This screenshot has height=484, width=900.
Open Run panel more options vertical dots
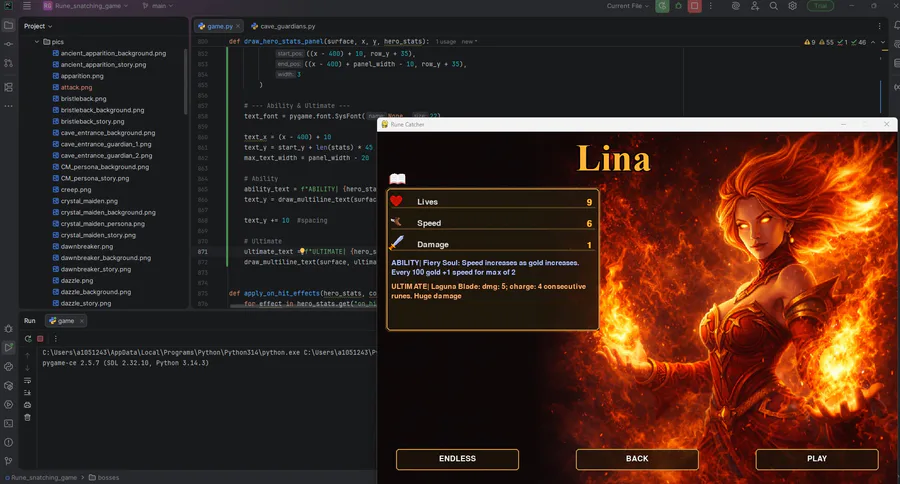[x=56, y=339]
